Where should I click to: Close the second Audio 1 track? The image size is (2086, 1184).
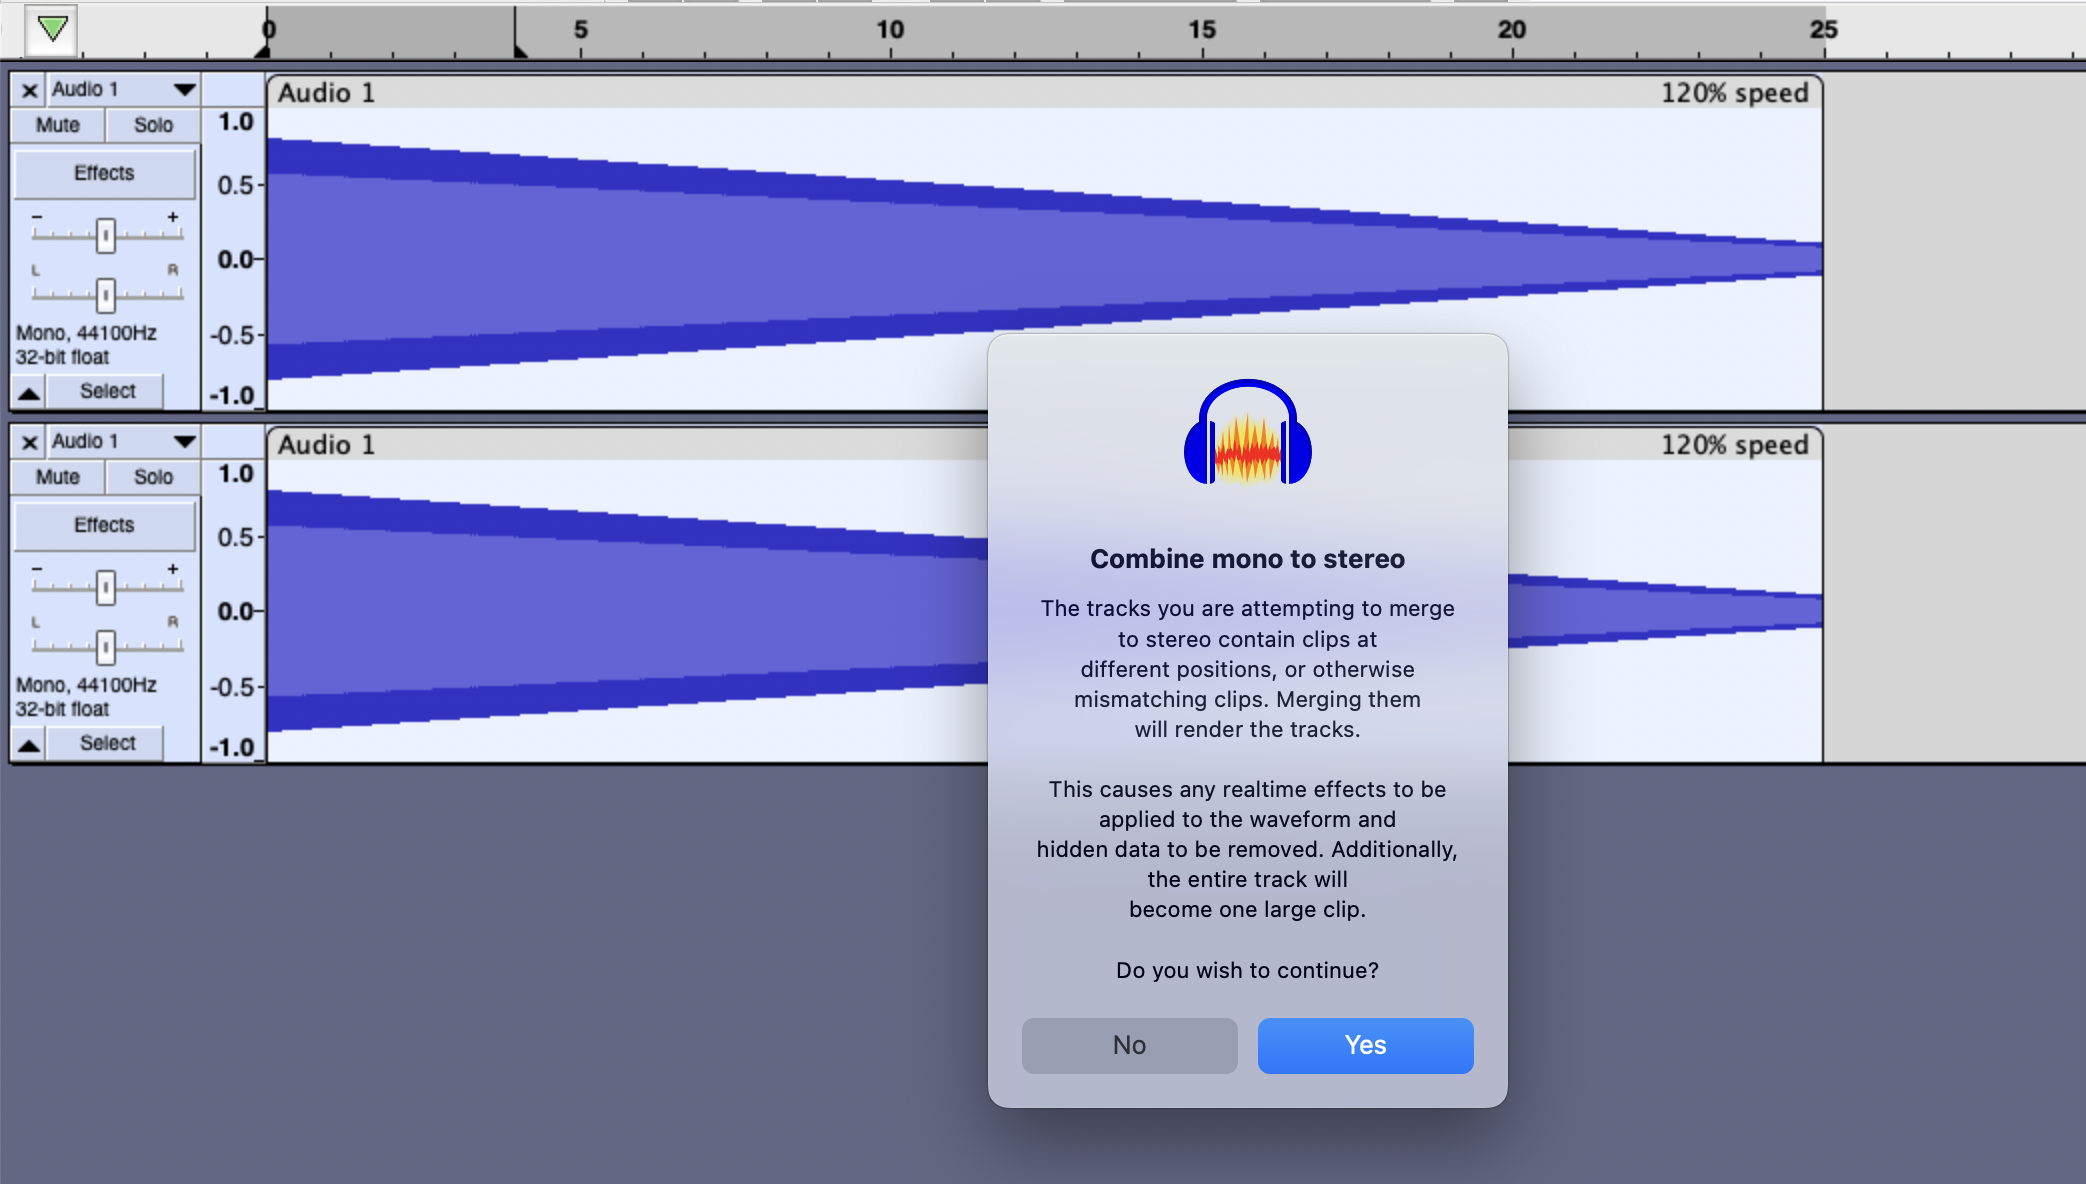coord(29,442)
